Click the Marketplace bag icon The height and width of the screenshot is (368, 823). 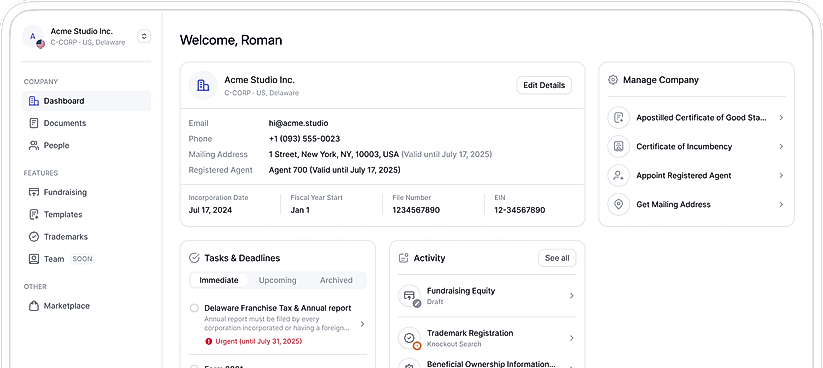point(34,306)
